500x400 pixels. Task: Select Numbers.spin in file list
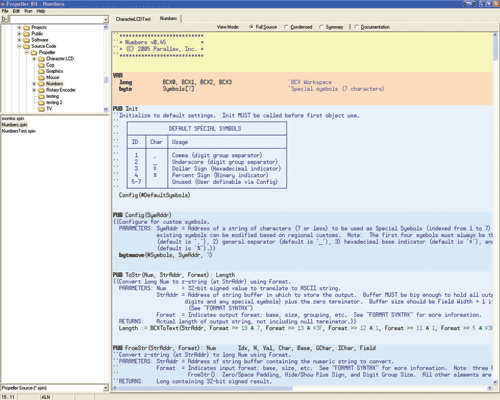pyautogui.click(x=15, y=125)
